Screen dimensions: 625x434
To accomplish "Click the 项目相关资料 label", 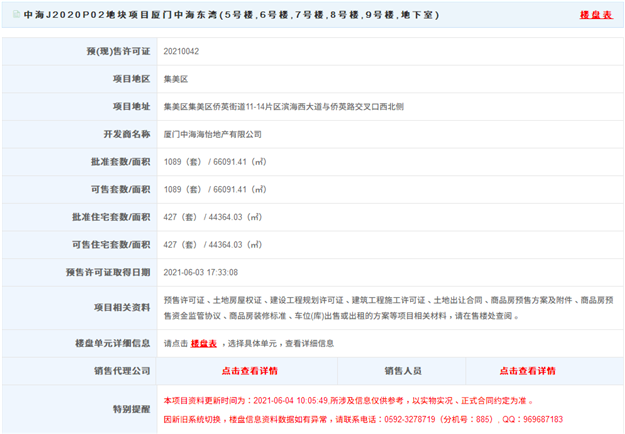I will coord(122,307).
